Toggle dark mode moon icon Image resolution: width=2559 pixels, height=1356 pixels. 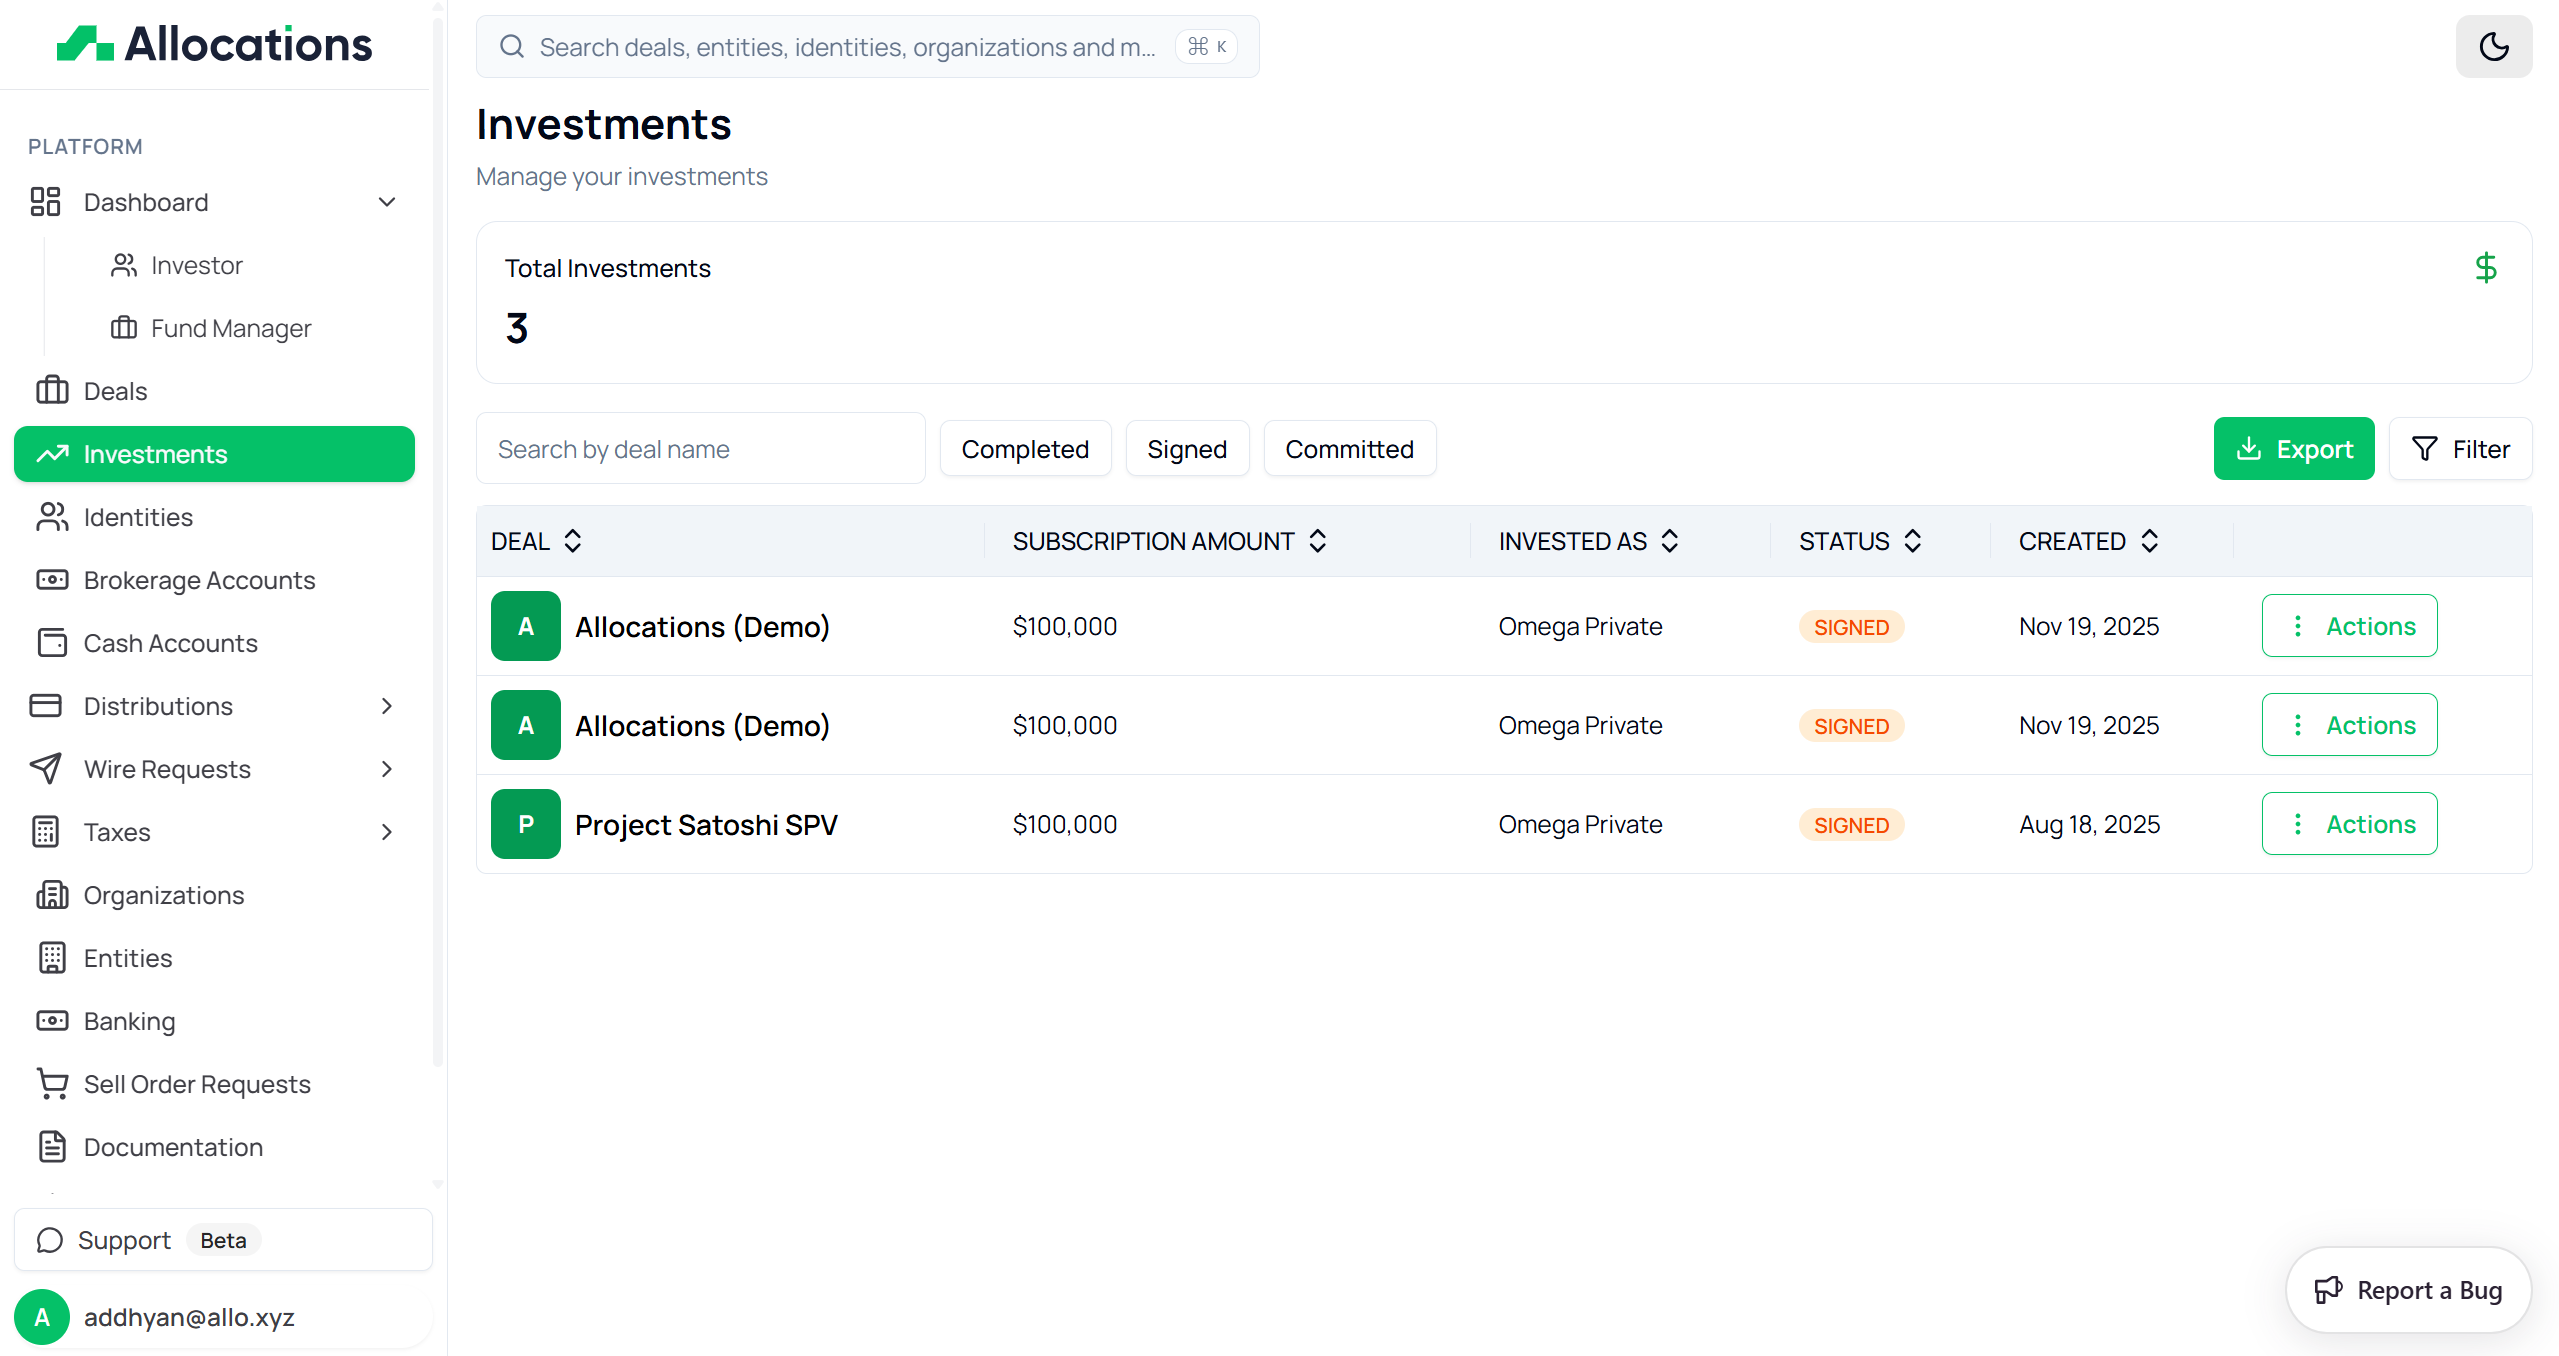point(2493,47)
